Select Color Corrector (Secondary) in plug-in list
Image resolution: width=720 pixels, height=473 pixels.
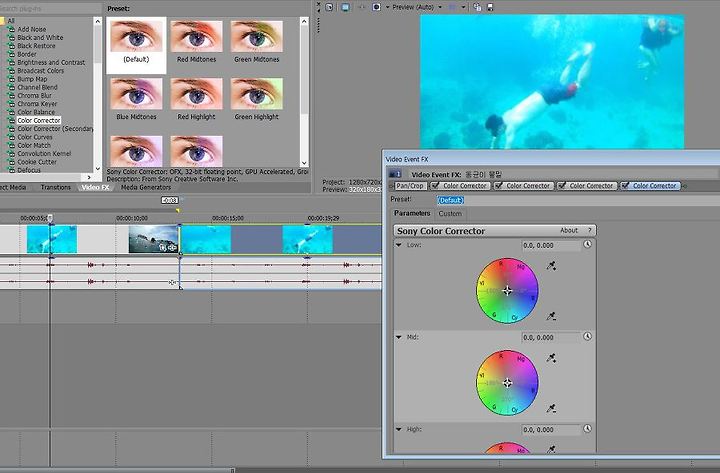(x=55, y=129)
